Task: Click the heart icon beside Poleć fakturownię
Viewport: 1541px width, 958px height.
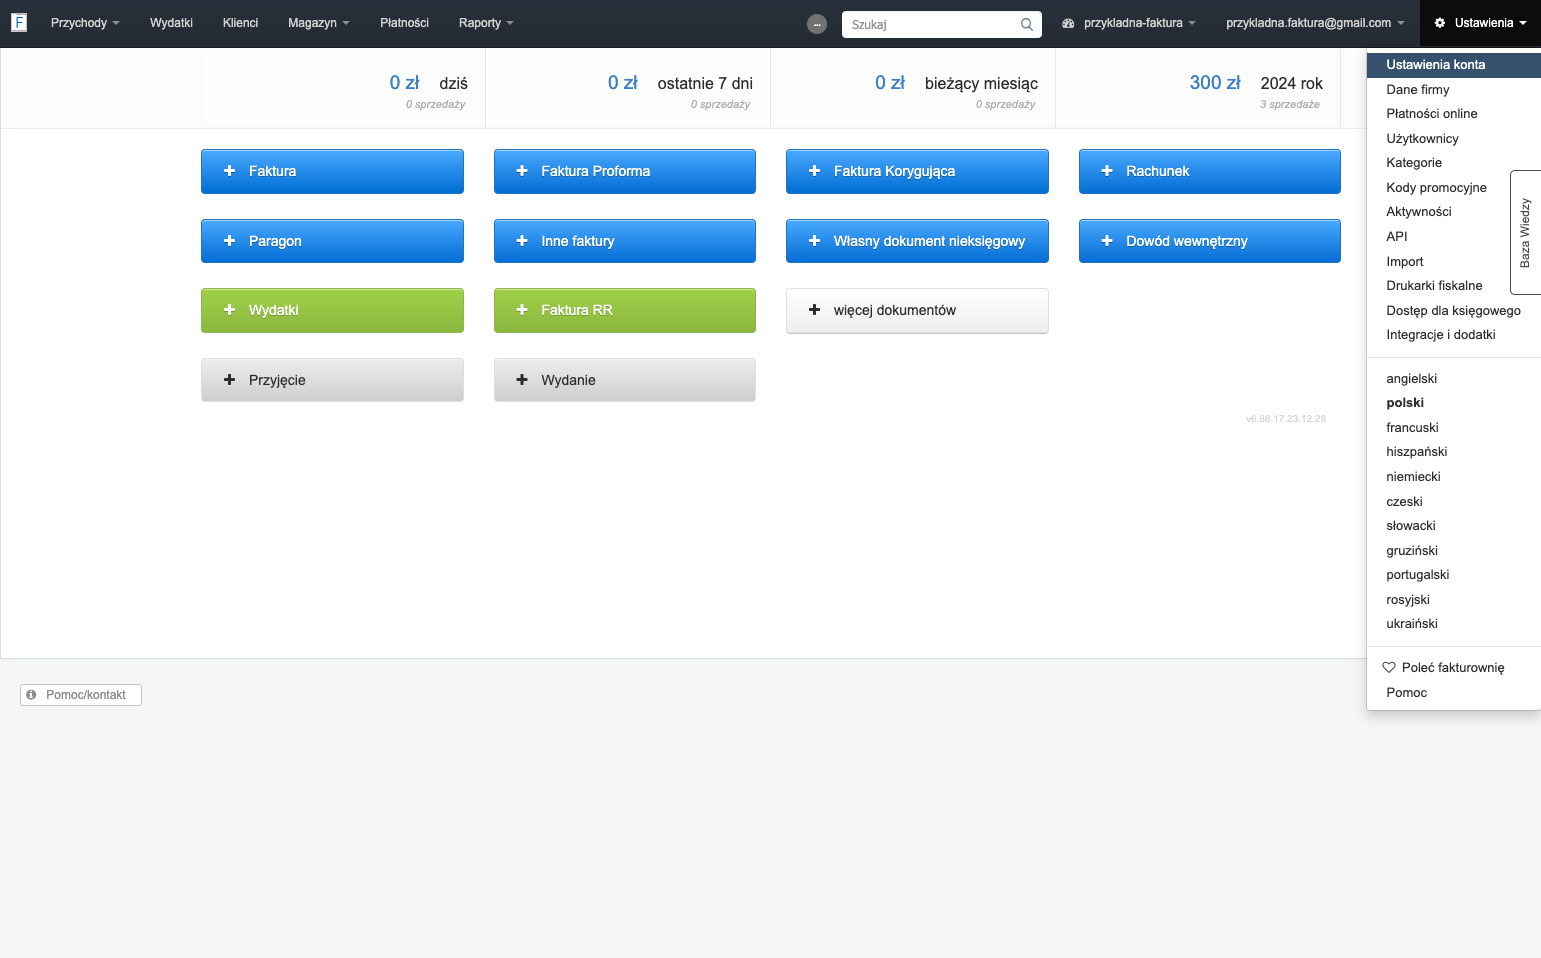Action: pyautogui.click(x=1389, y=667)
